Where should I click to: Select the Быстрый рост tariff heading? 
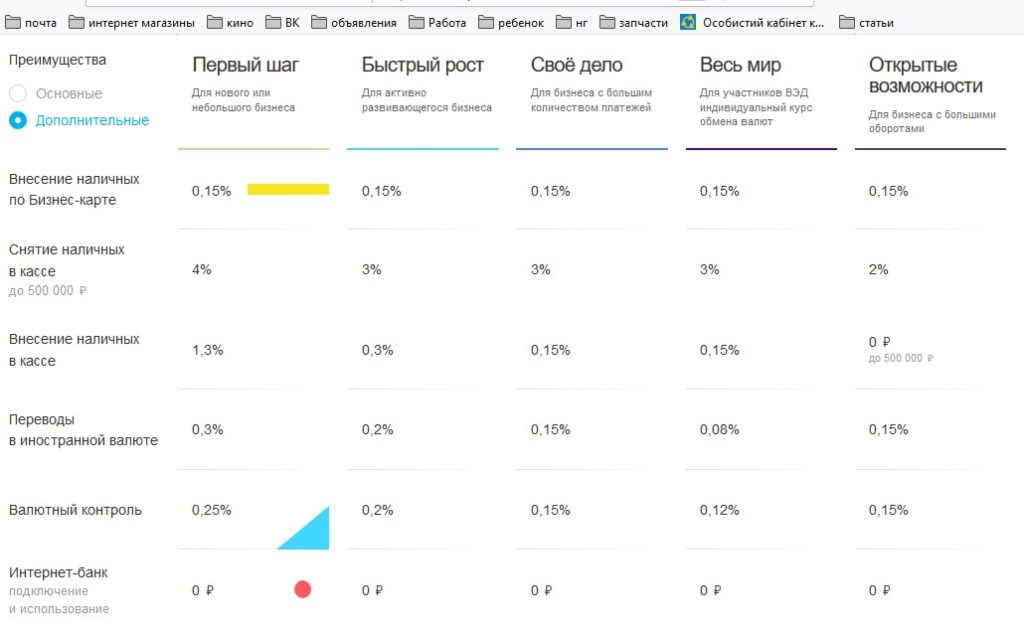tap(423, 65)
